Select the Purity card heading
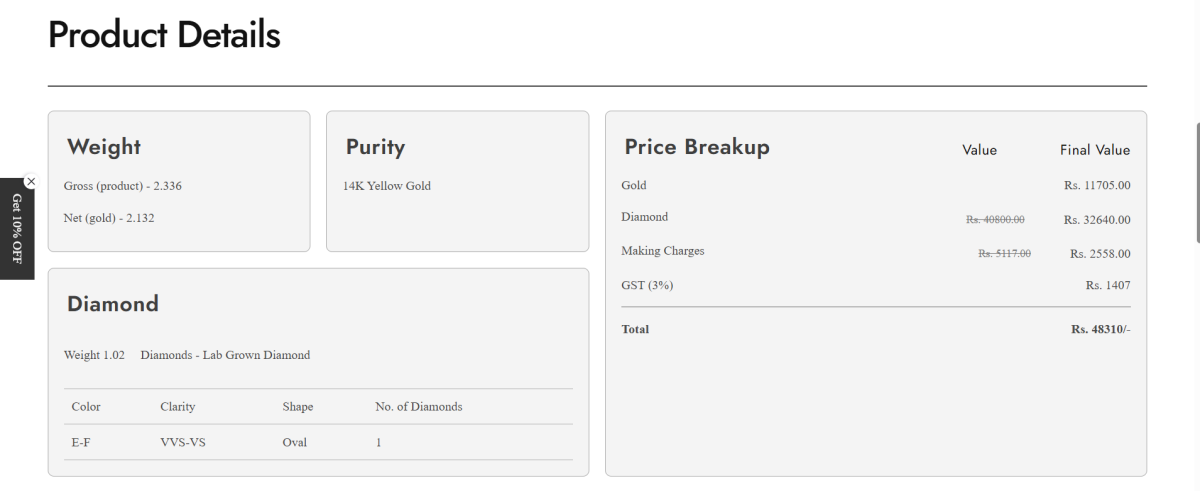Viewport: 1200px width, 491px height. (x=375, y=147)
